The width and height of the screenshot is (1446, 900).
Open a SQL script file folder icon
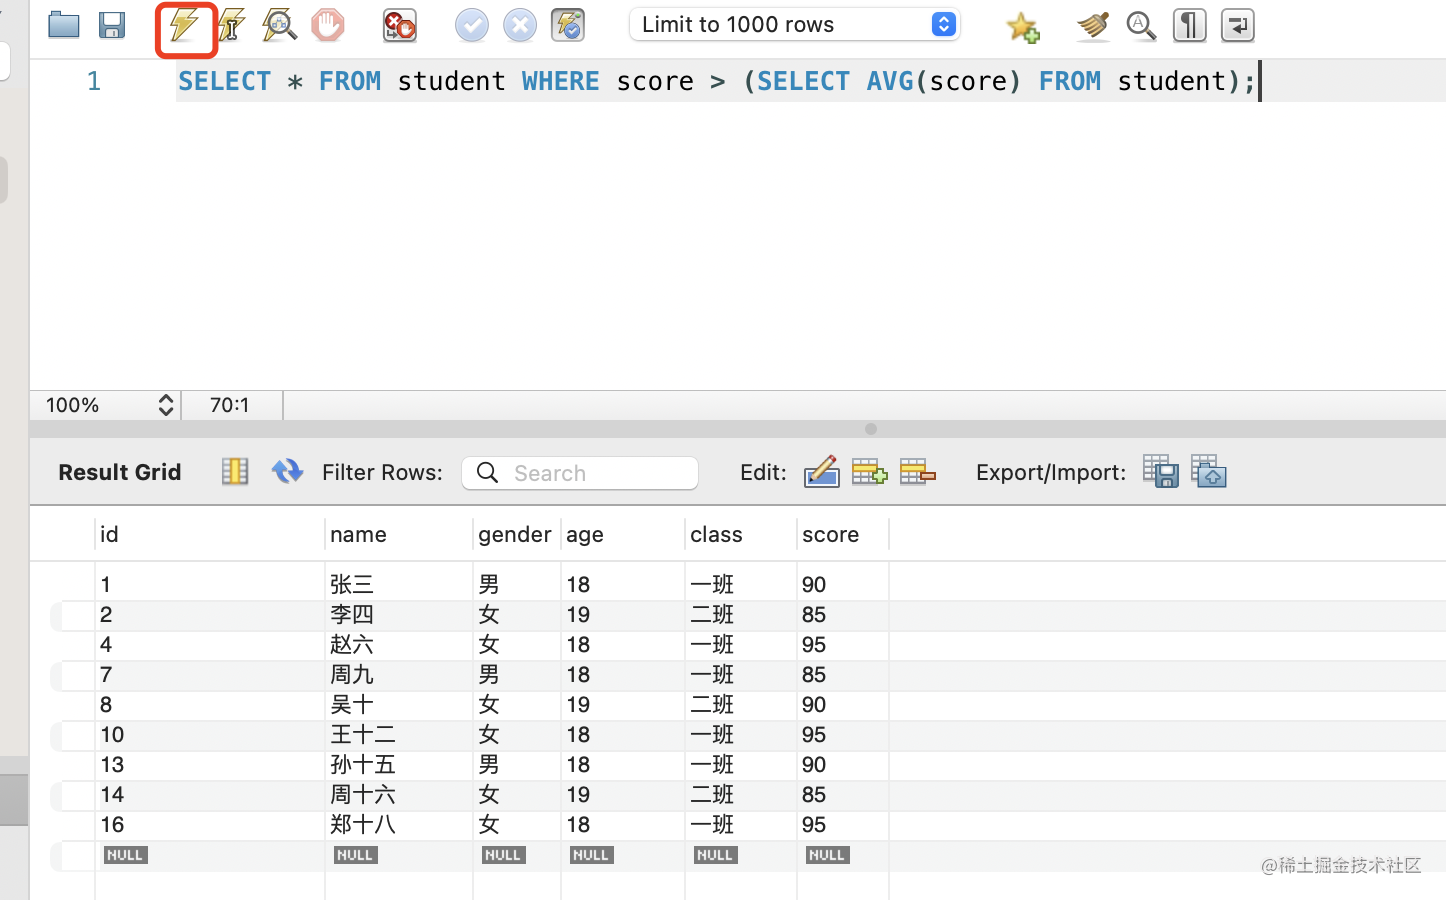64,25
